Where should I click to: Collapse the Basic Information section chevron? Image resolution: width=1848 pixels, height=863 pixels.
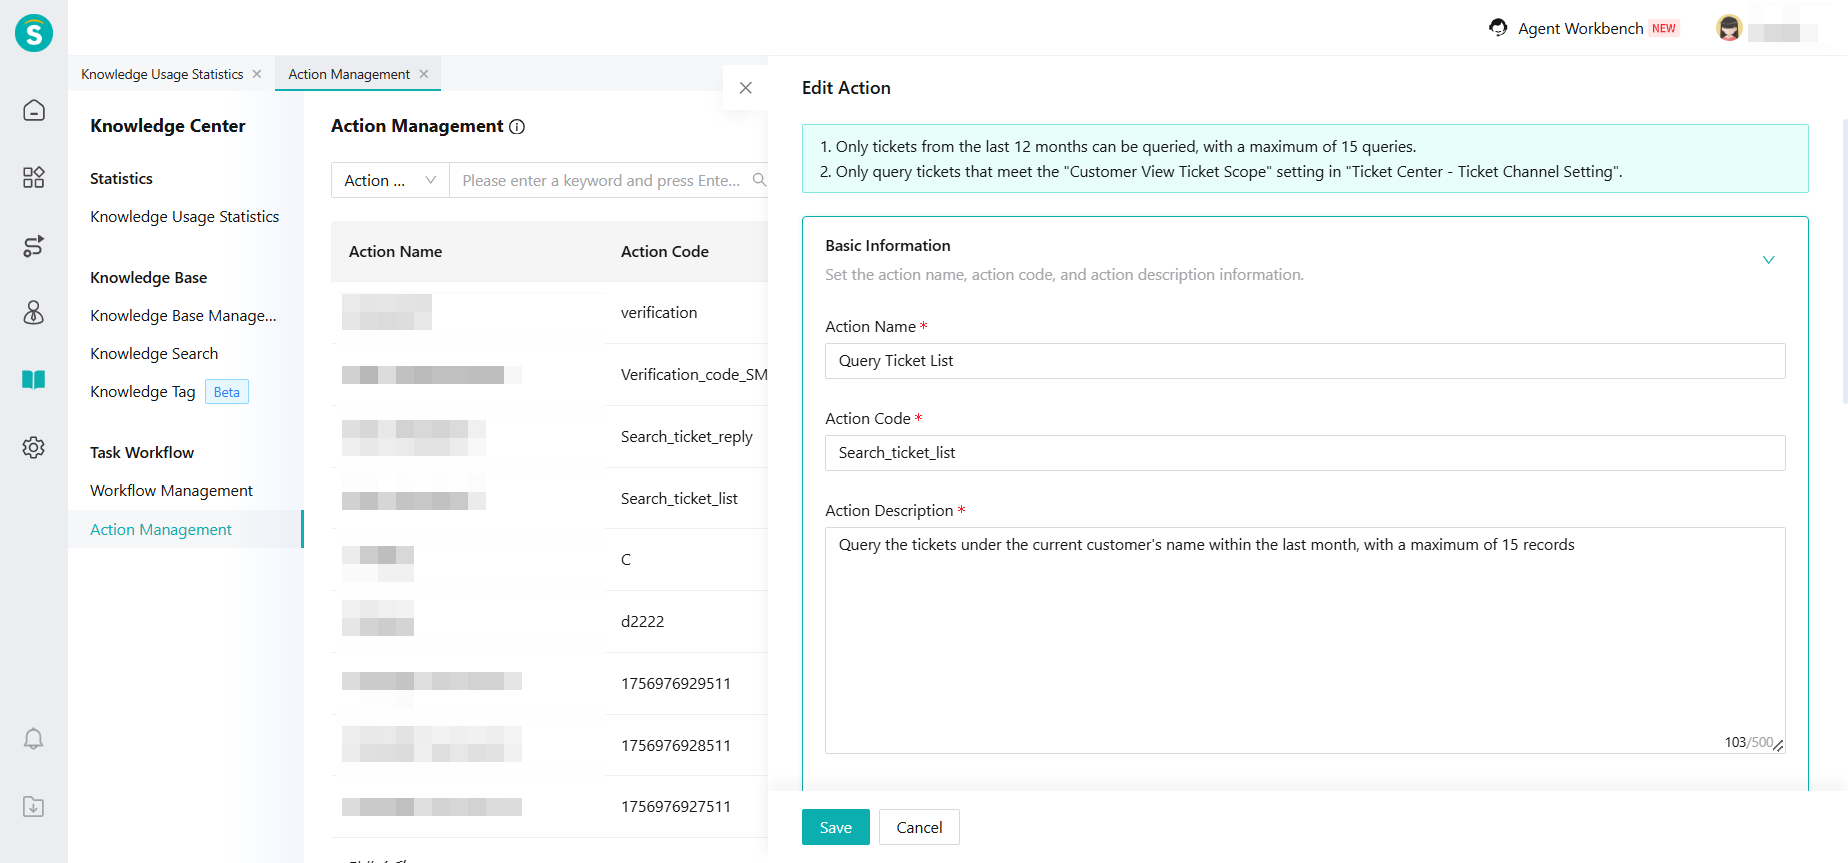1768,260
